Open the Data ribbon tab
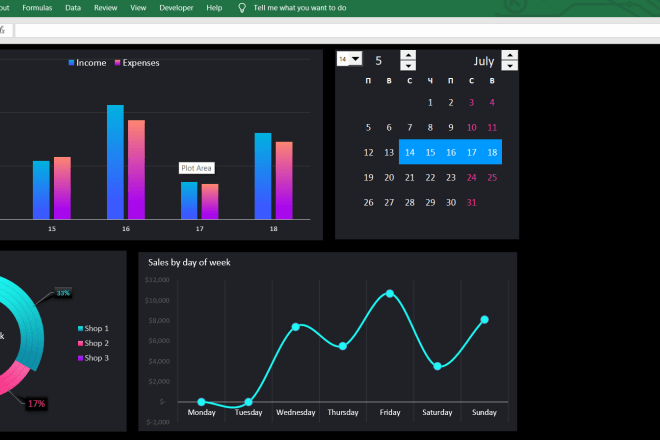660x440 pixels. point(73,8)
